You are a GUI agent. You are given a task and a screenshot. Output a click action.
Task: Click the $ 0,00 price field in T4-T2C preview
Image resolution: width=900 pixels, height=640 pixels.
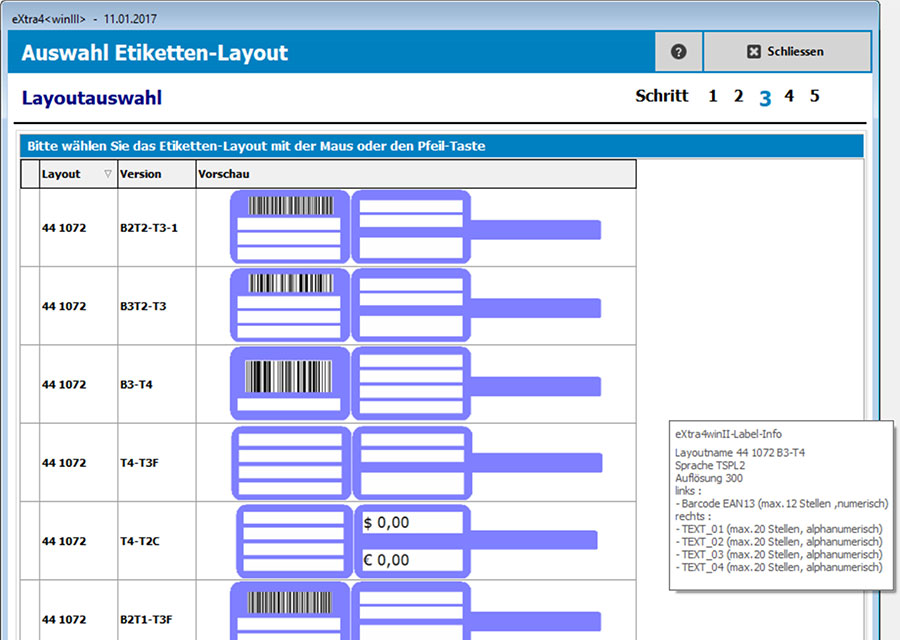(x=410, y=523)
